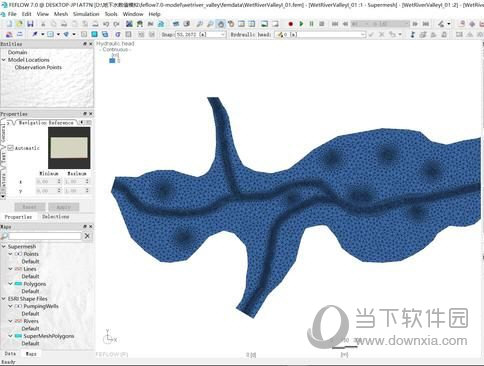The height and width of the screenshot is (366, 484).
Task: Click the Apply button in Properties panel
Action: point(64,207)
